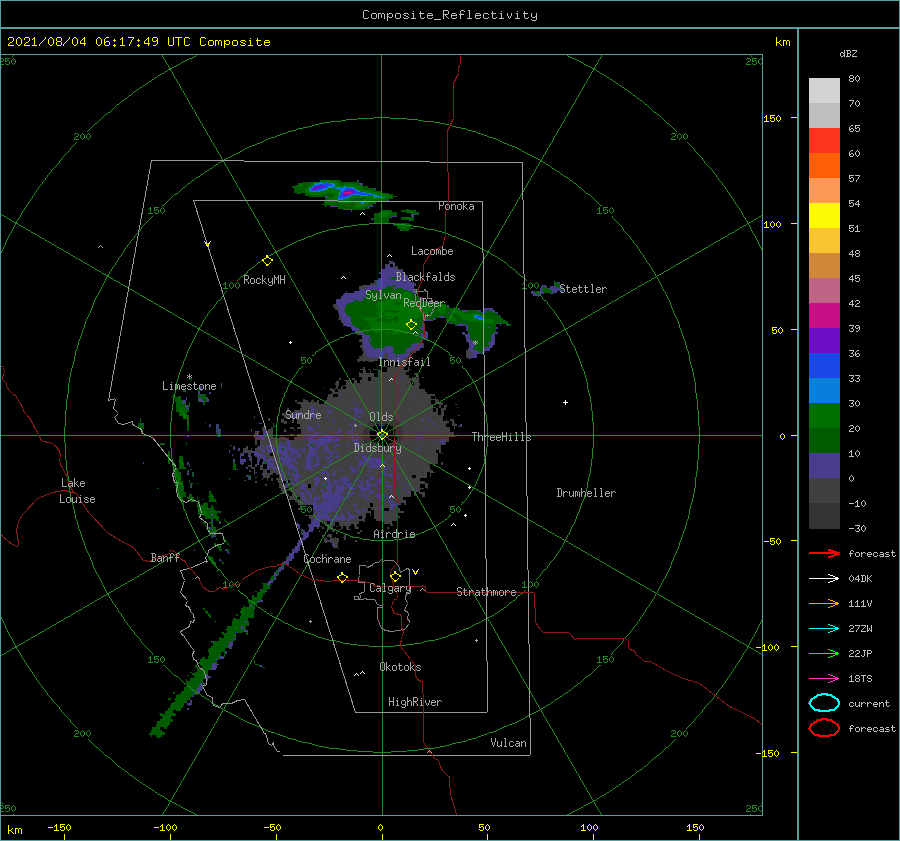Click the 2021/08/04 06:17:49 UTC timestamp
900x841 pixels.
pyautogui.click(x=98, y=42)
